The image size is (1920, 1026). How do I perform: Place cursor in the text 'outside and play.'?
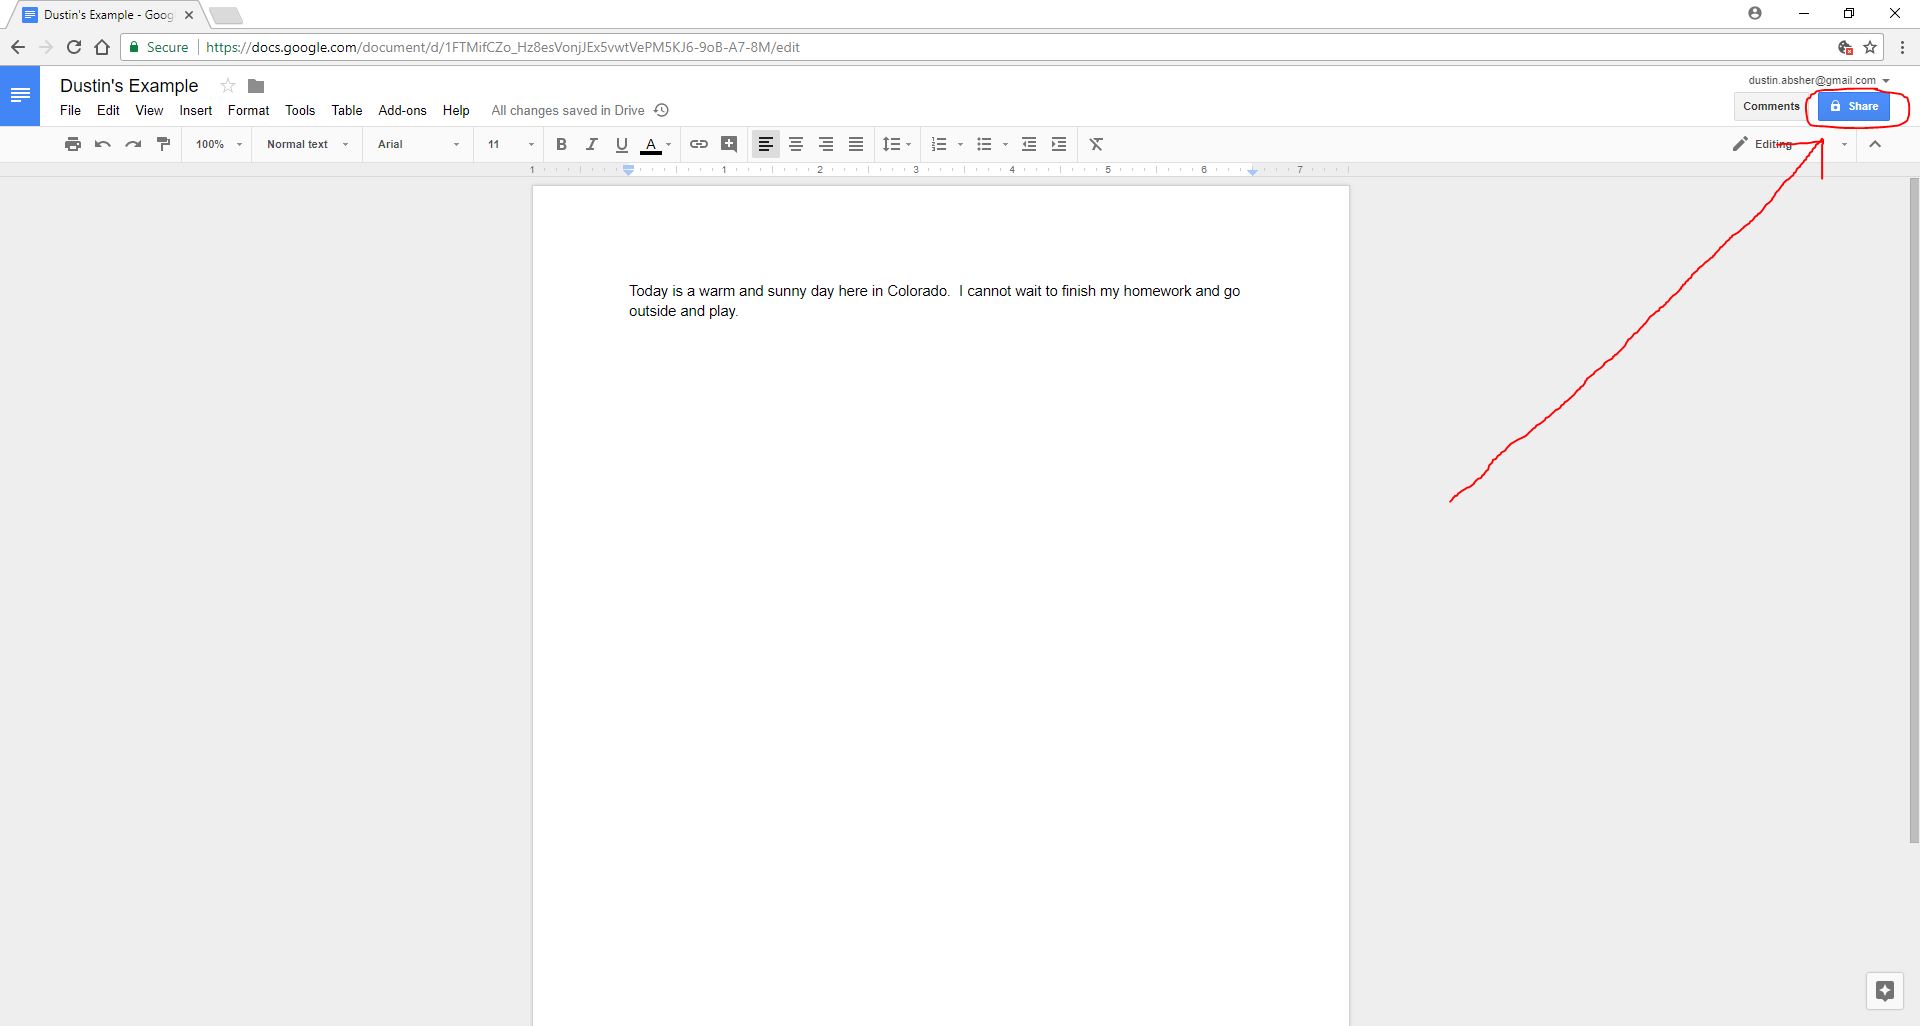pyautogui.click(x=683, y=311)
